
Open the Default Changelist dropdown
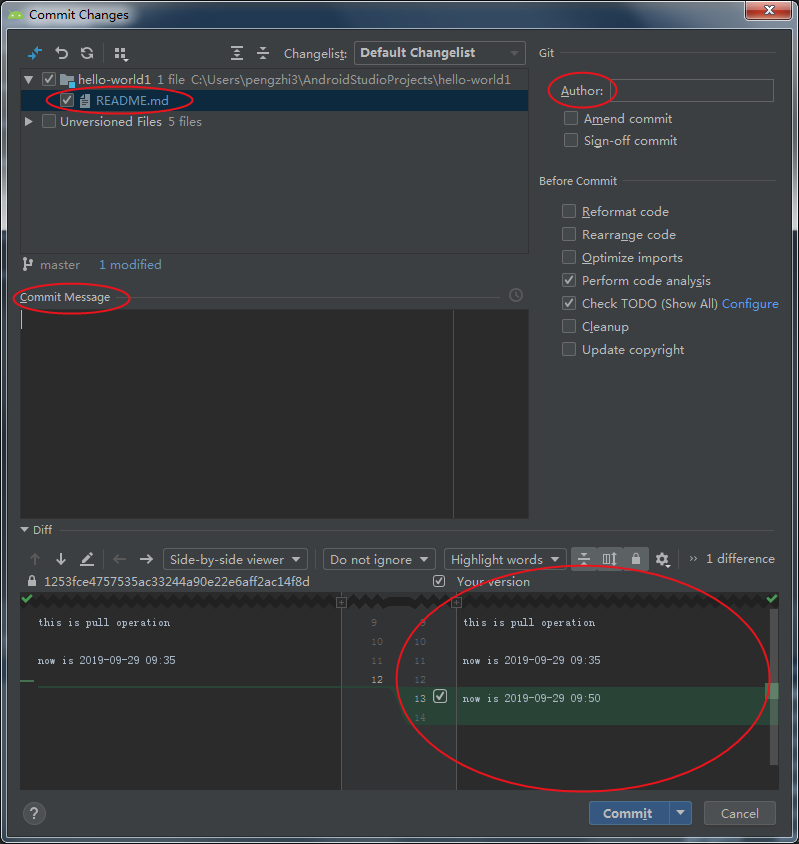point(439,53)
